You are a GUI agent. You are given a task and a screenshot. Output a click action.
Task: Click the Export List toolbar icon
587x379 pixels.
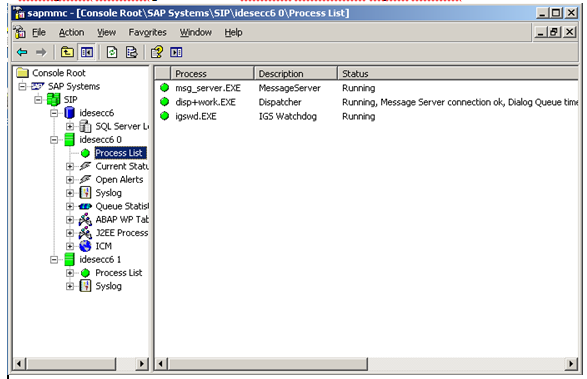point(131,52)
